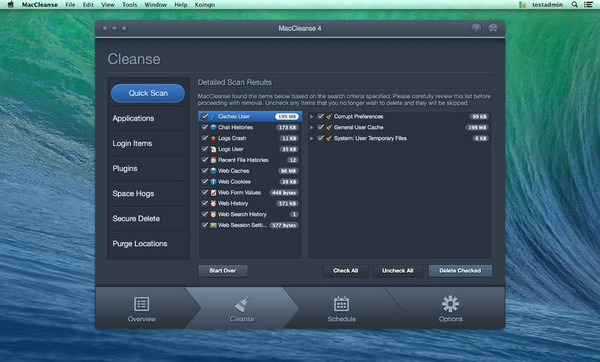Toggle the Corrupt Preferences checkbox

[x=321, y=116]
